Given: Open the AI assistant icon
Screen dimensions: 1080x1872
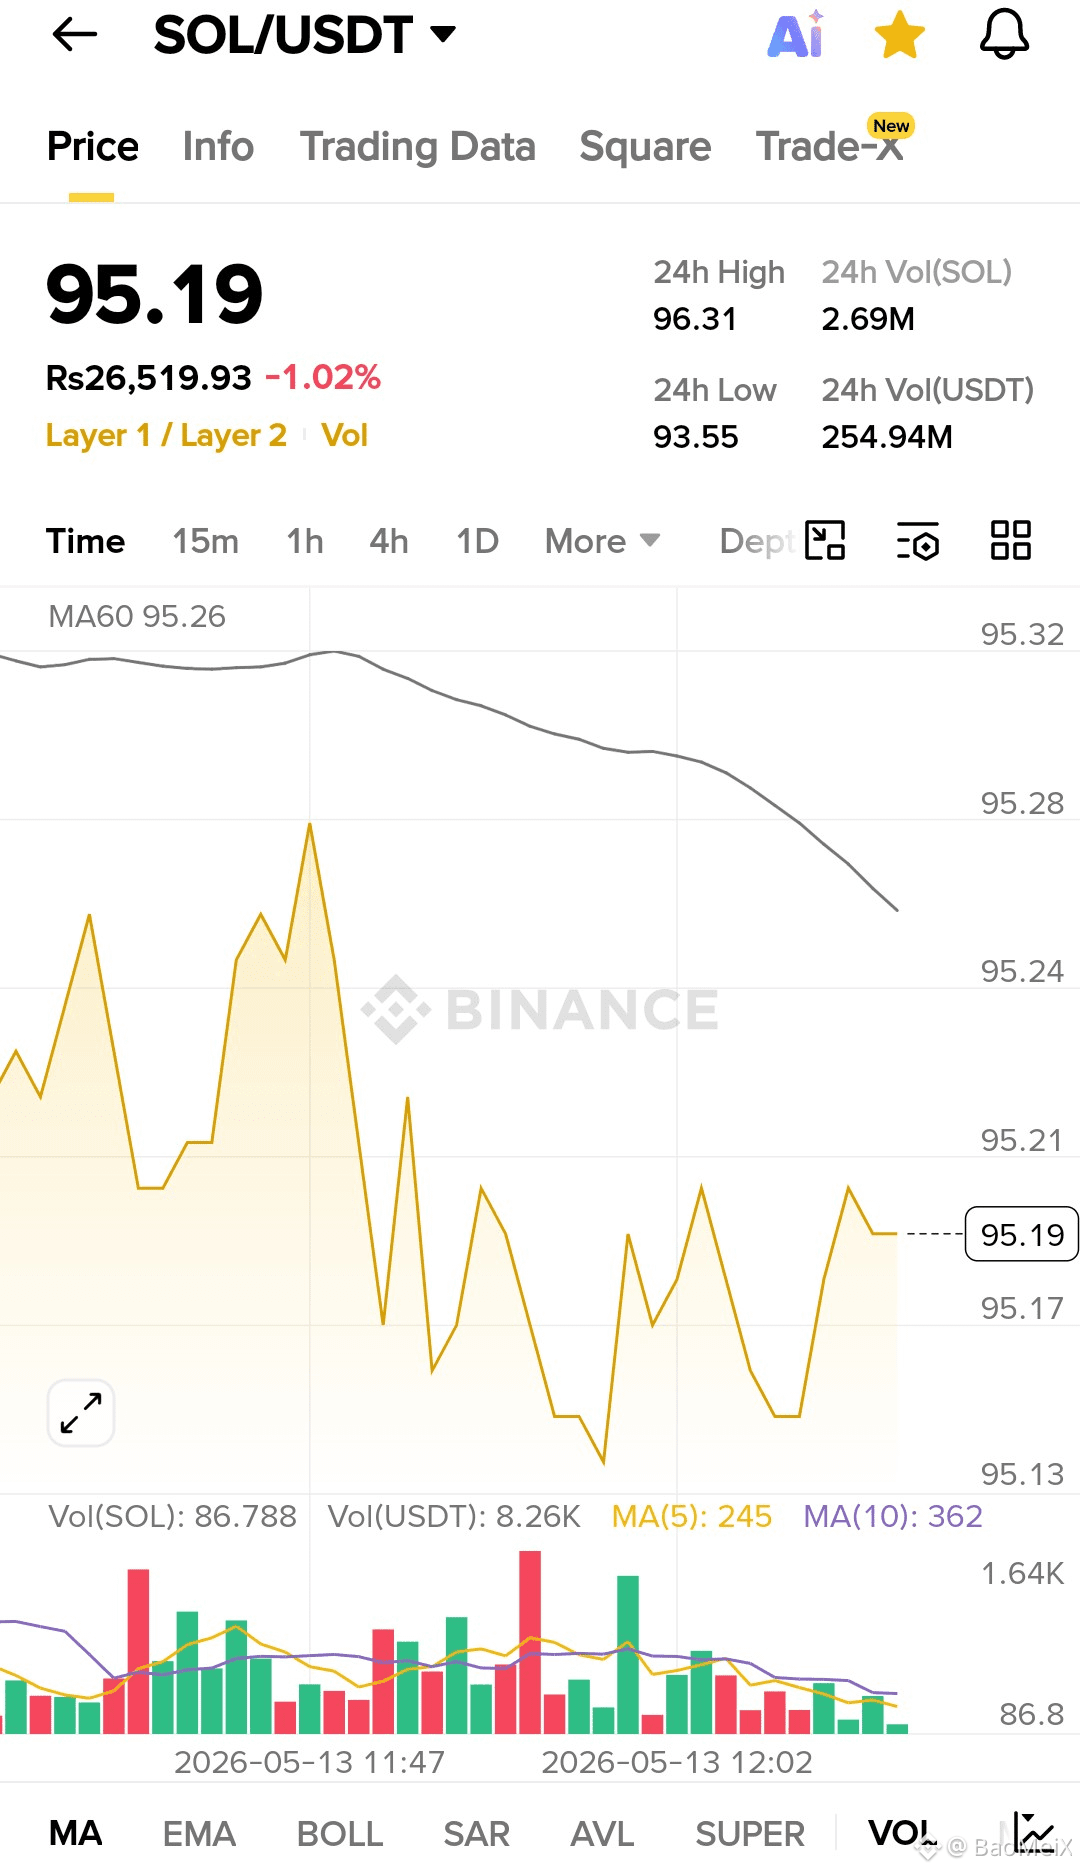Looking at the screenshot, I should point(796,34).
